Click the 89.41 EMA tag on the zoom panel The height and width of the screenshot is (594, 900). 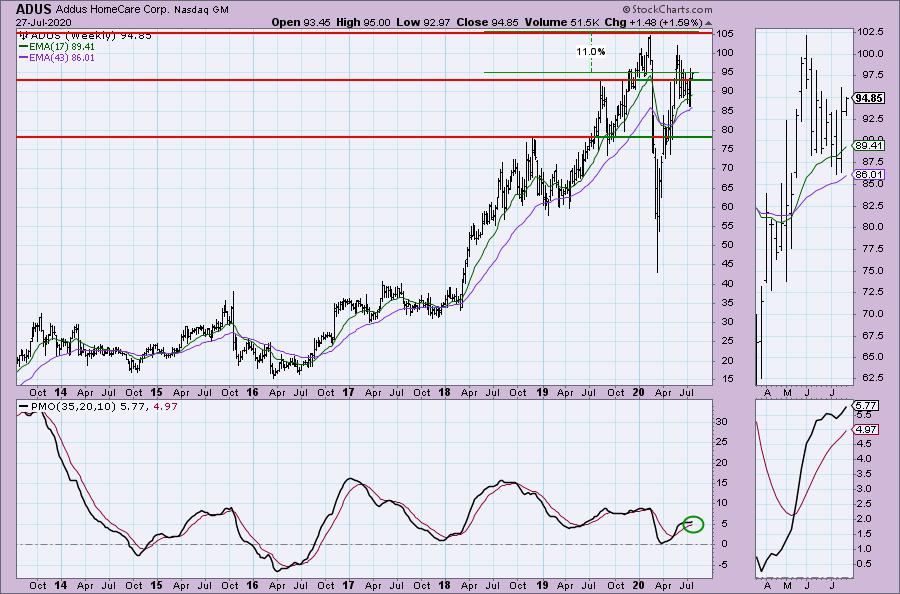point(868,146)
